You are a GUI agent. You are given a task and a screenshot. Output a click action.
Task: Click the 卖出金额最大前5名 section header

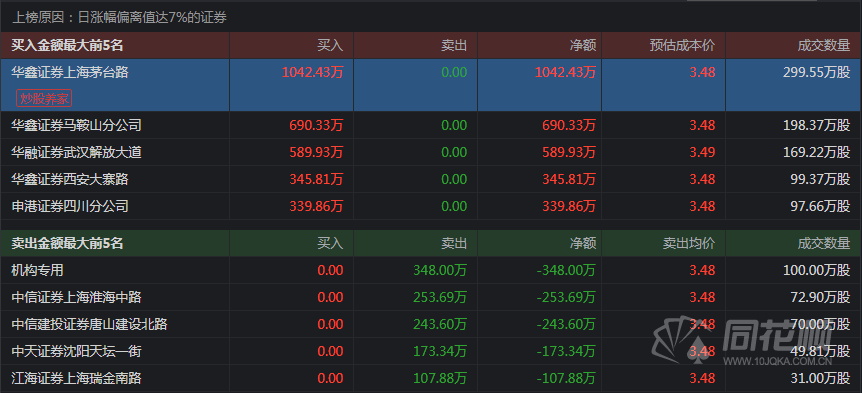[x=67, y=243]
